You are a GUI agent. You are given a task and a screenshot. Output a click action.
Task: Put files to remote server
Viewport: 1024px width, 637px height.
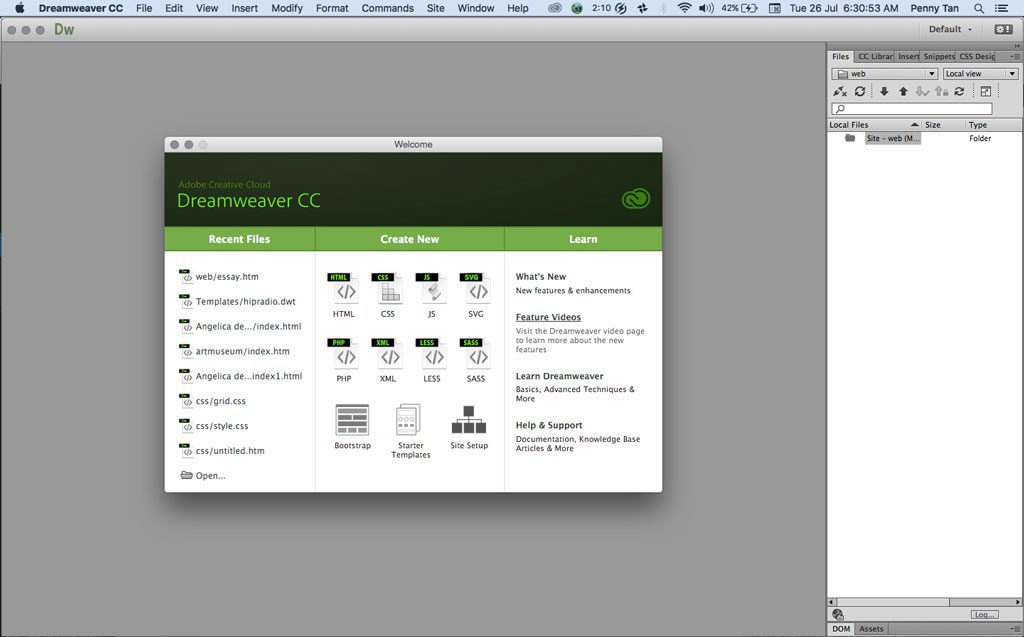(903, 91)
